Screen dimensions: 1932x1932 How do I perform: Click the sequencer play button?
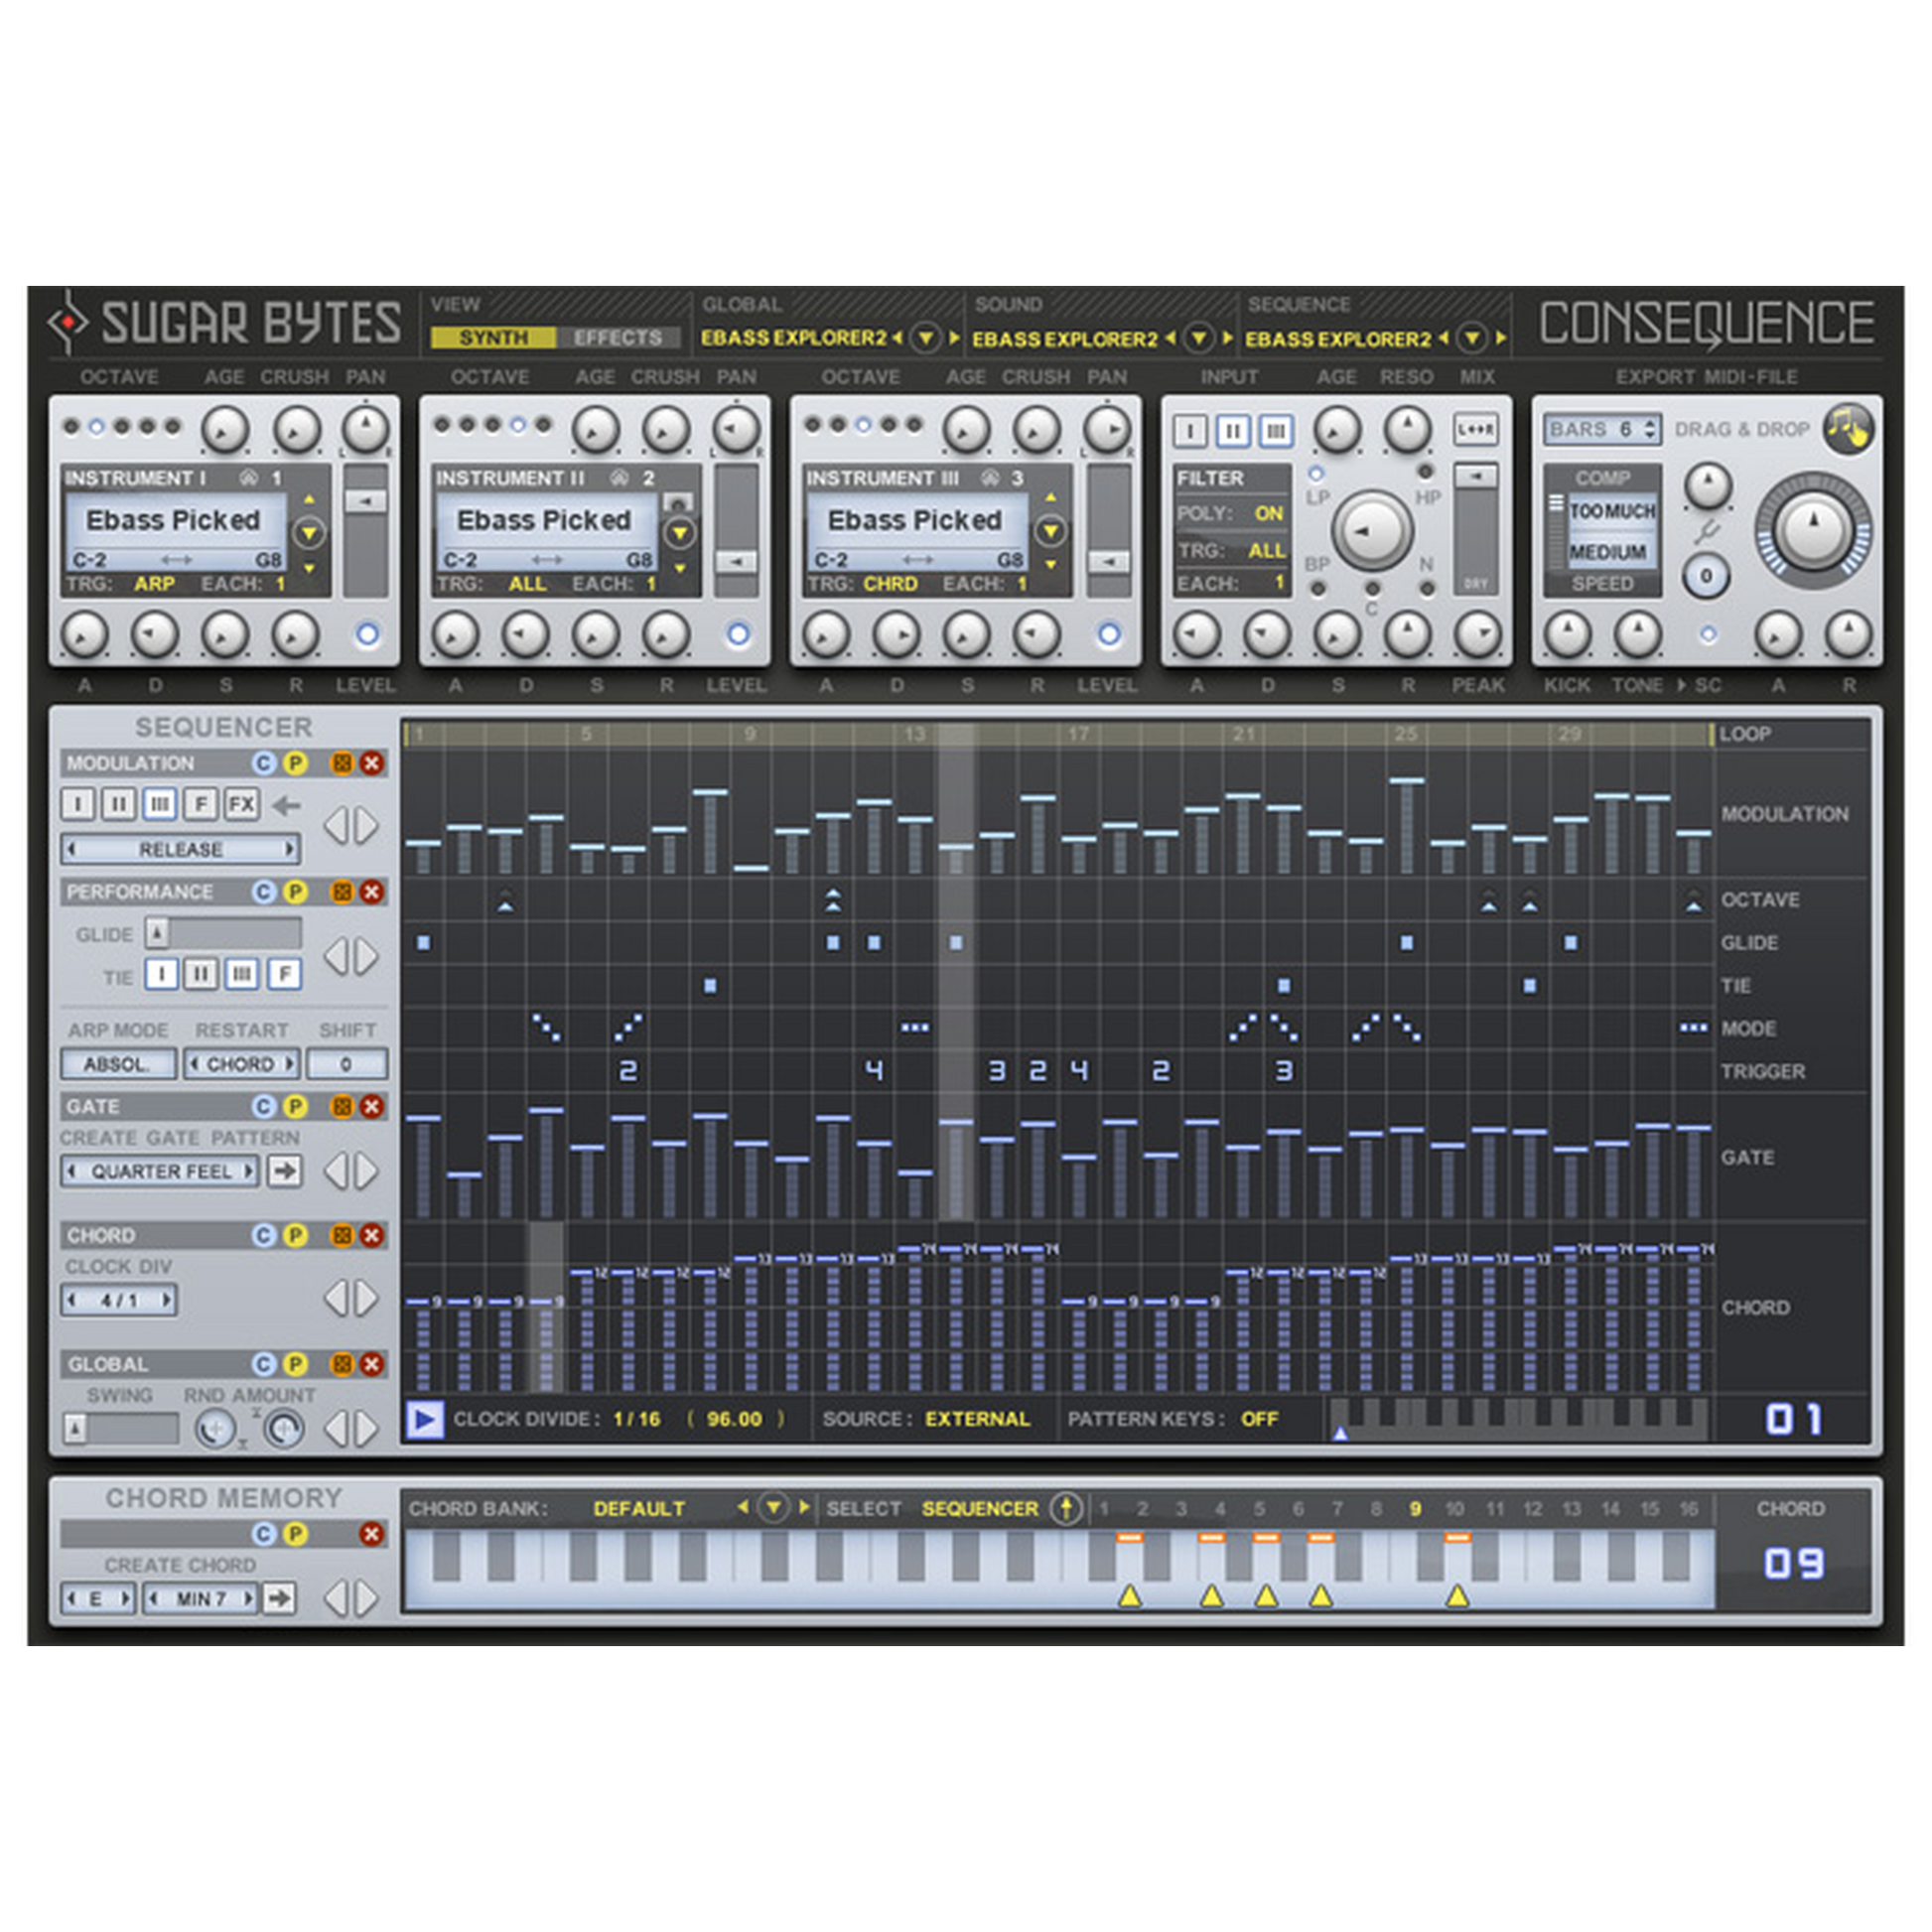pos(424,1419)
